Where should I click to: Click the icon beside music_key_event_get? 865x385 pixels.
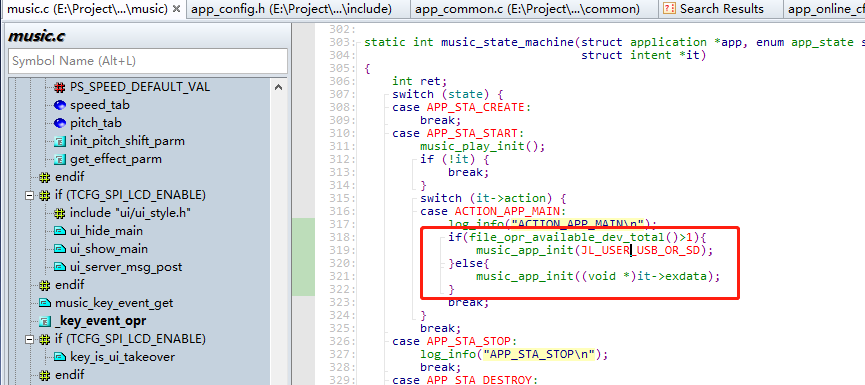(45, 303)
